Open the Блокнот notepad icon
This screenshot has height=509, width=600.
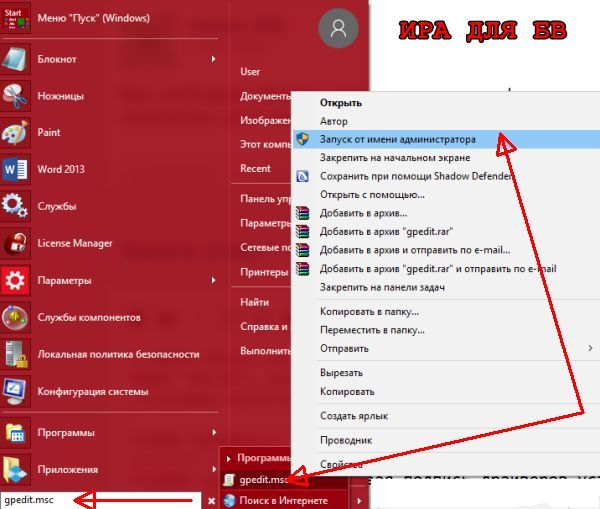(15, 59)
